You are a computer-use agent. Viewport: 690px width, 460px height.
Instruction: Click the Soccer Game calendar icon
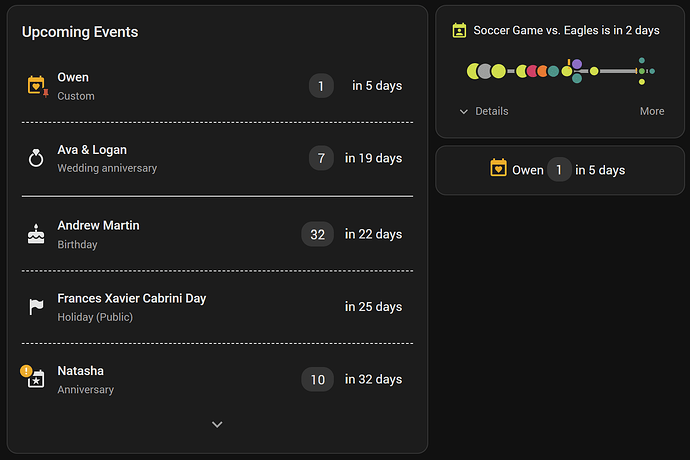coord(459,30)
